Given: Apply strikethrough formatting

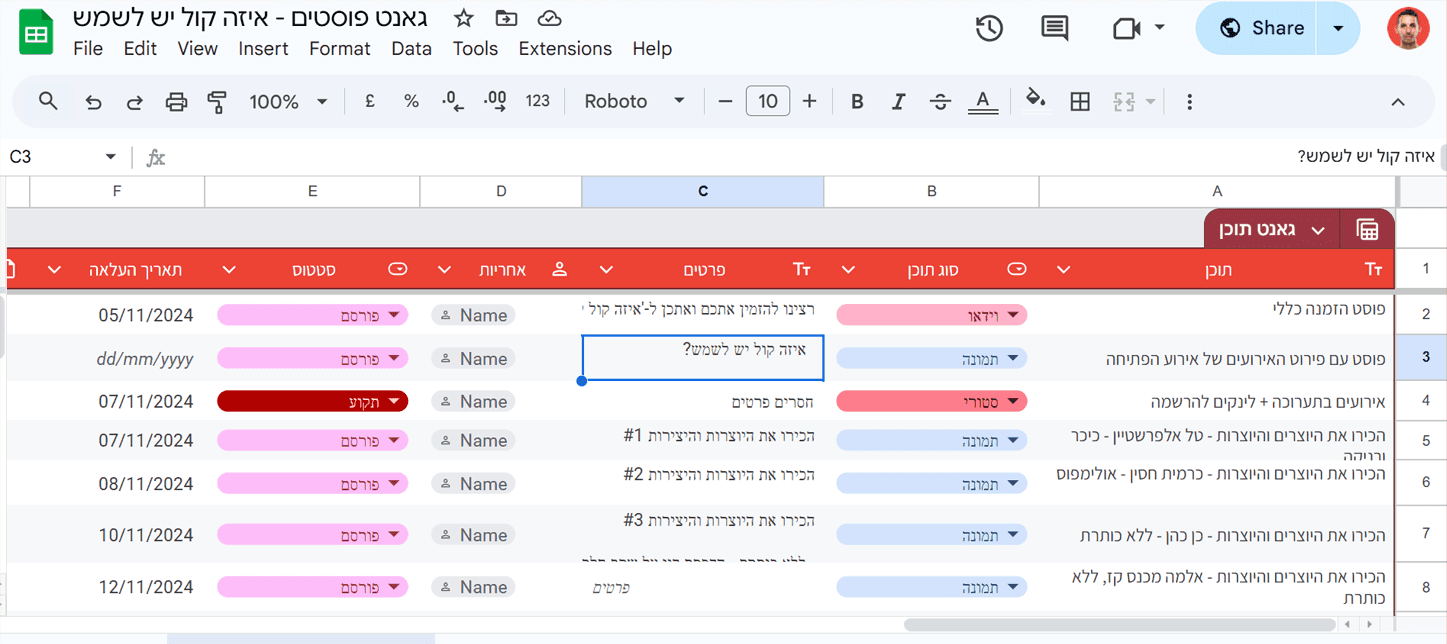Looking at the screenshot, I should (x=940, y=101).
